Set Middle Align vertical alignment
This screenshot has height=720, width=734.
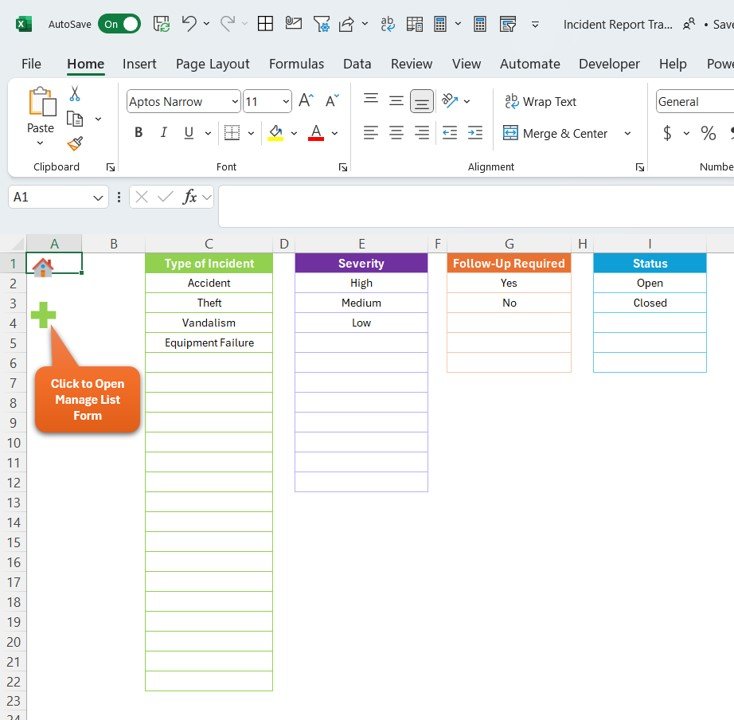coord(396,100)
